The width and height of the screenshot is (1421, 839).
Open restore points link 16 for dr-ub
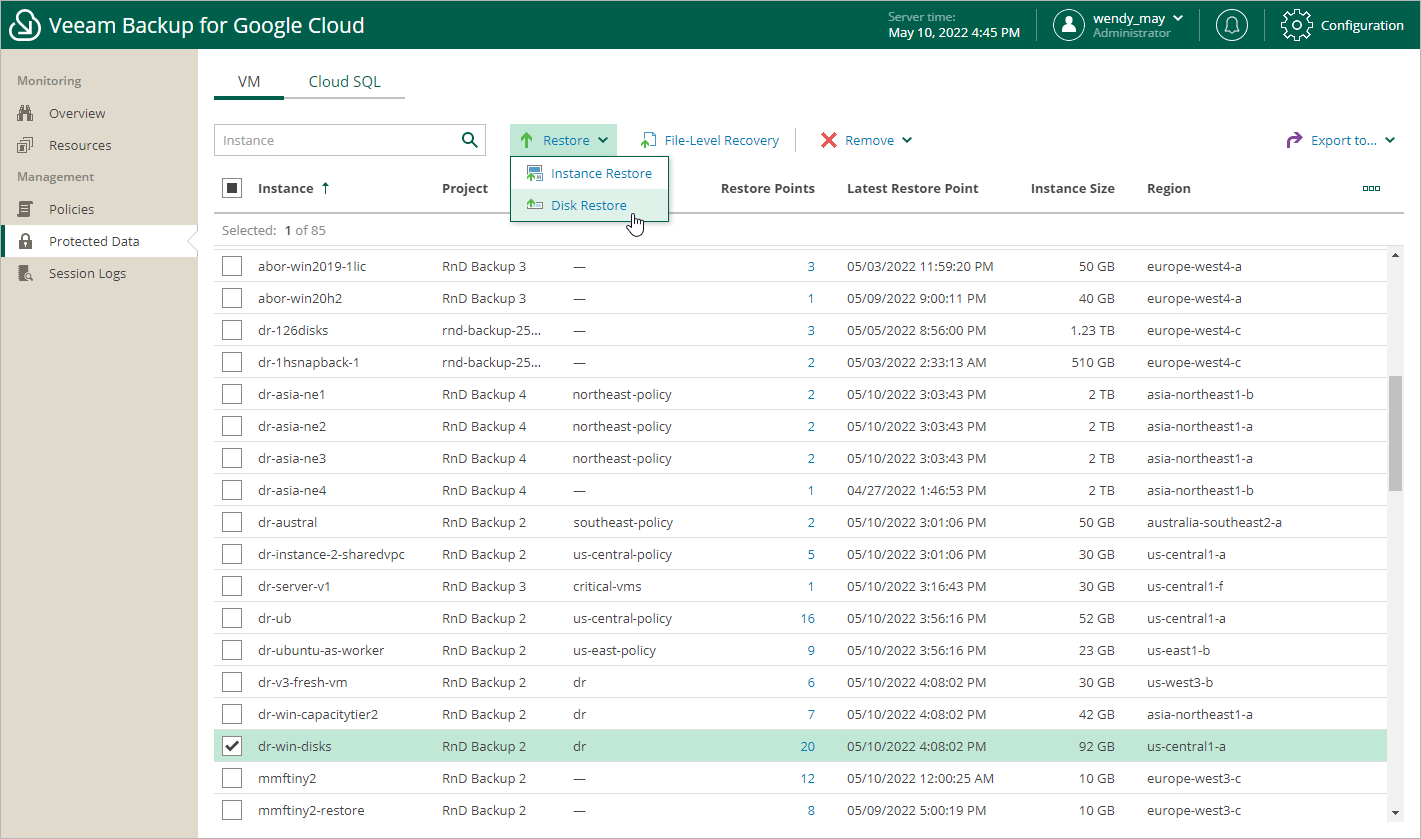(807, 618)
